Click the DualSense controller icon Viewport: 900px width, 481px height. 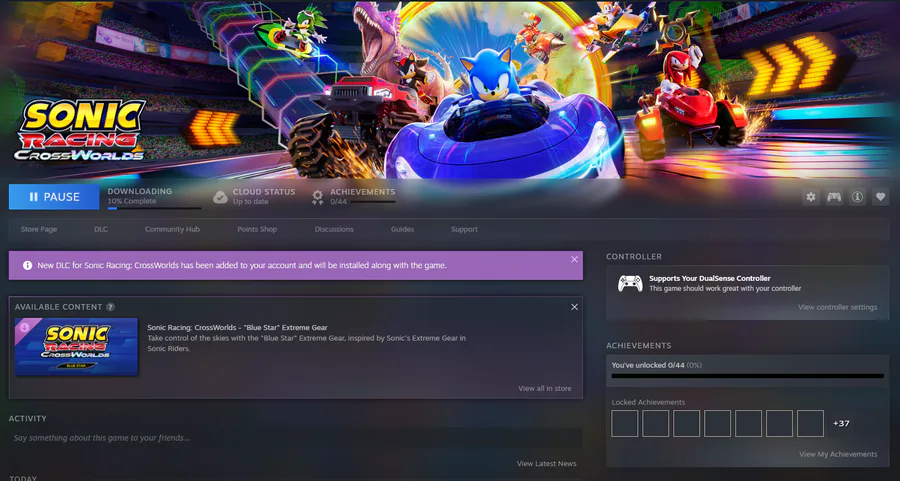[x=630, y=284]
